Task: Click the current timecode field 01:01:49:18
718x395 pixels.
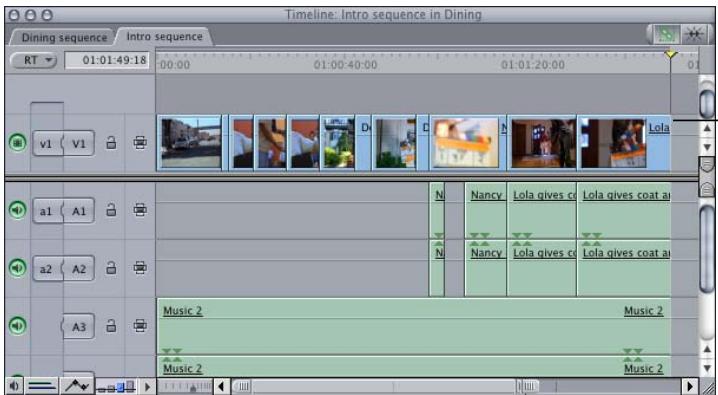Action: pos(108,60)
